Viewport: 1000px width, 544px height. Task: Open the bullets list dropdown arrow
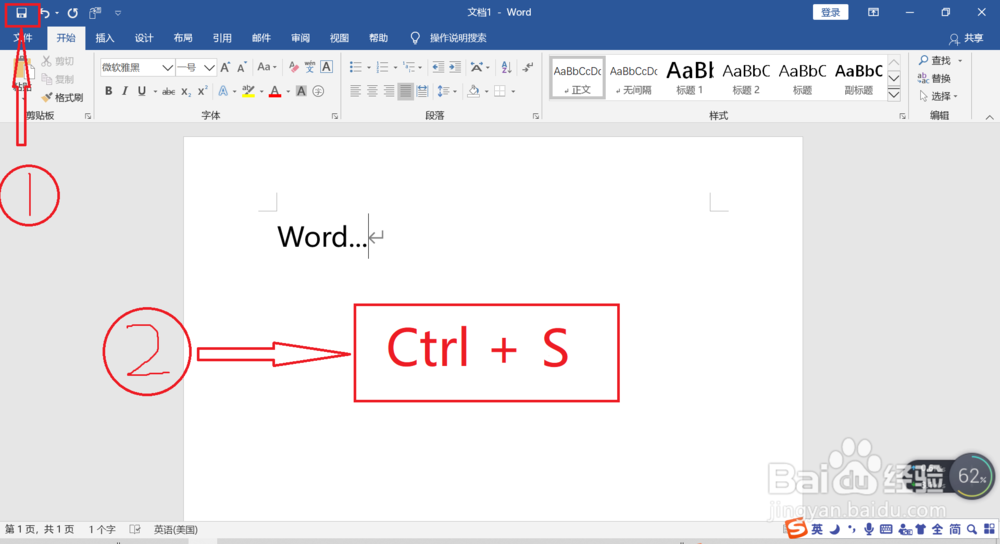[x=369, y=68]
